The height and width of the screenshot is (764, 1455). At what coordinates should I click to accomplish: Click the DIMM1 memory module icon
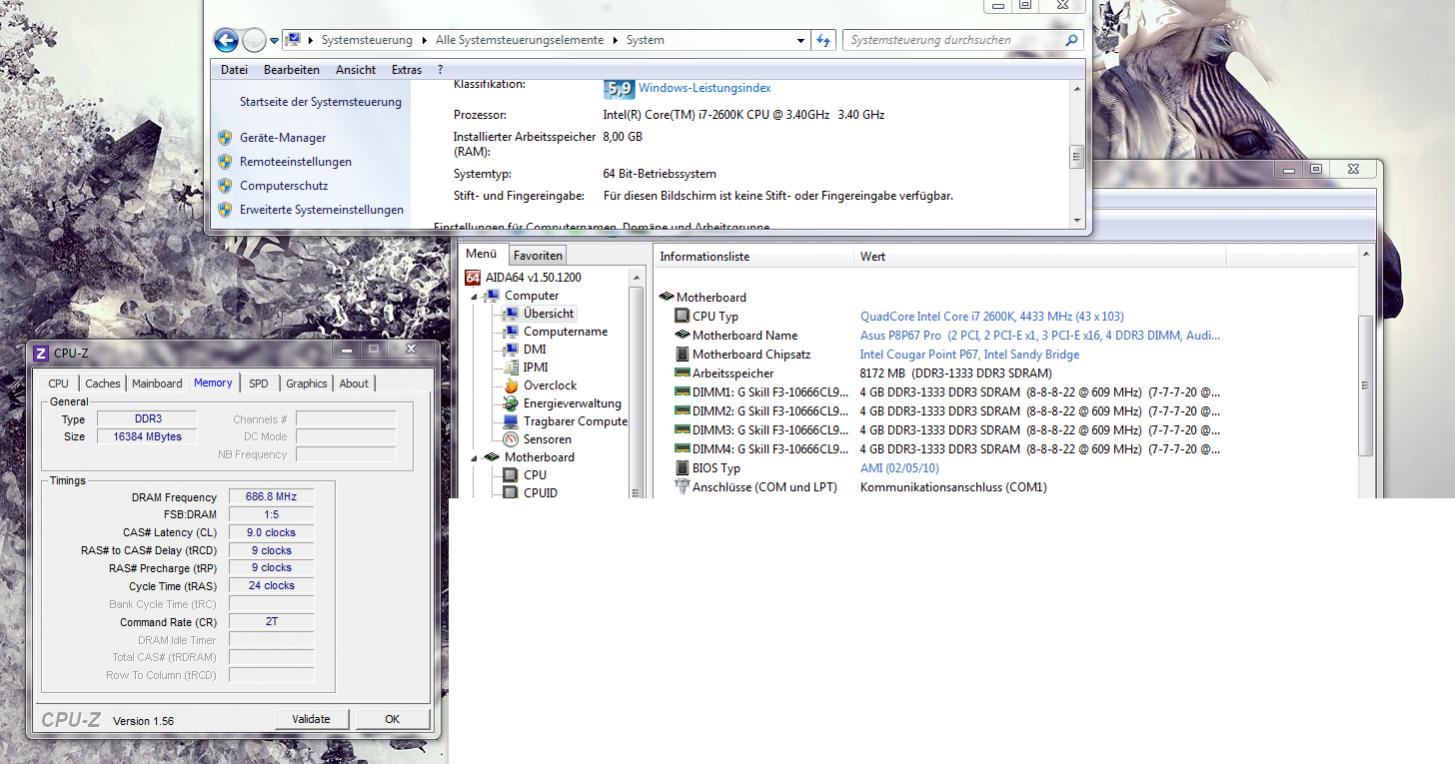pos(683,392)
